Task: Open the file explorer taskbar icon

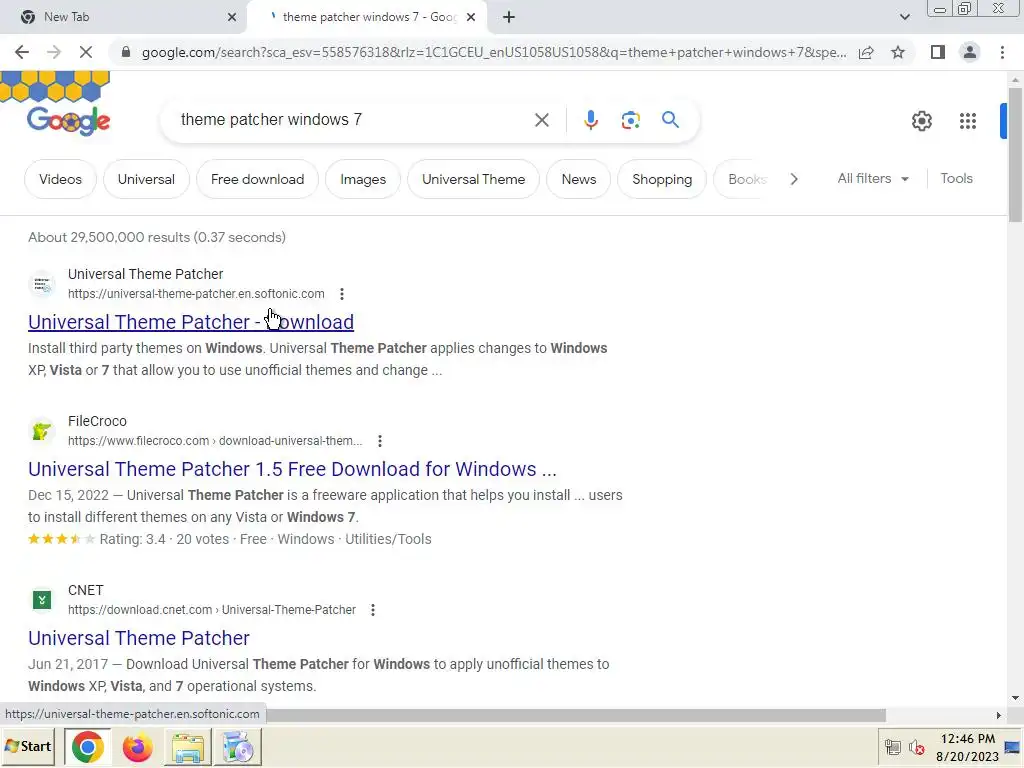Action: pos(187,747)
